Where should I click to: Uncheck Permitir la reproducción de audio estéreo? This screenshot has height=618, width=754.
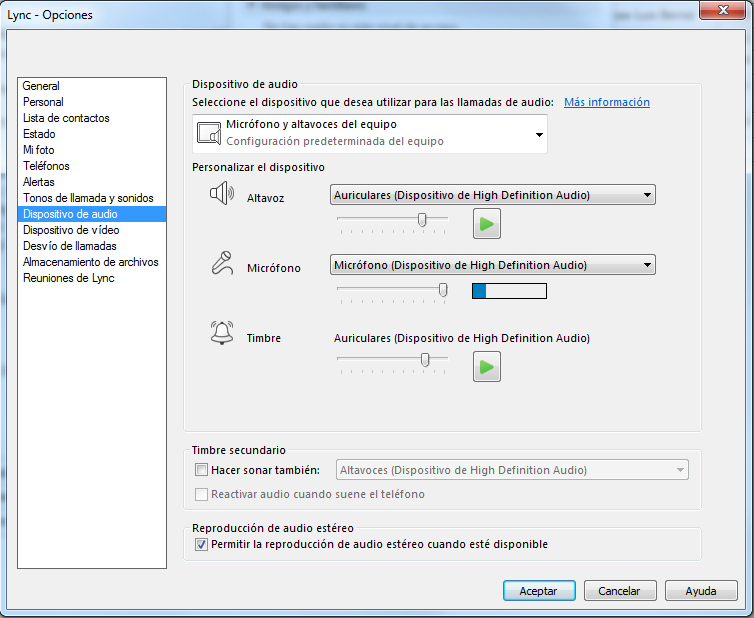pyautogui.click(x=201, y=544)
